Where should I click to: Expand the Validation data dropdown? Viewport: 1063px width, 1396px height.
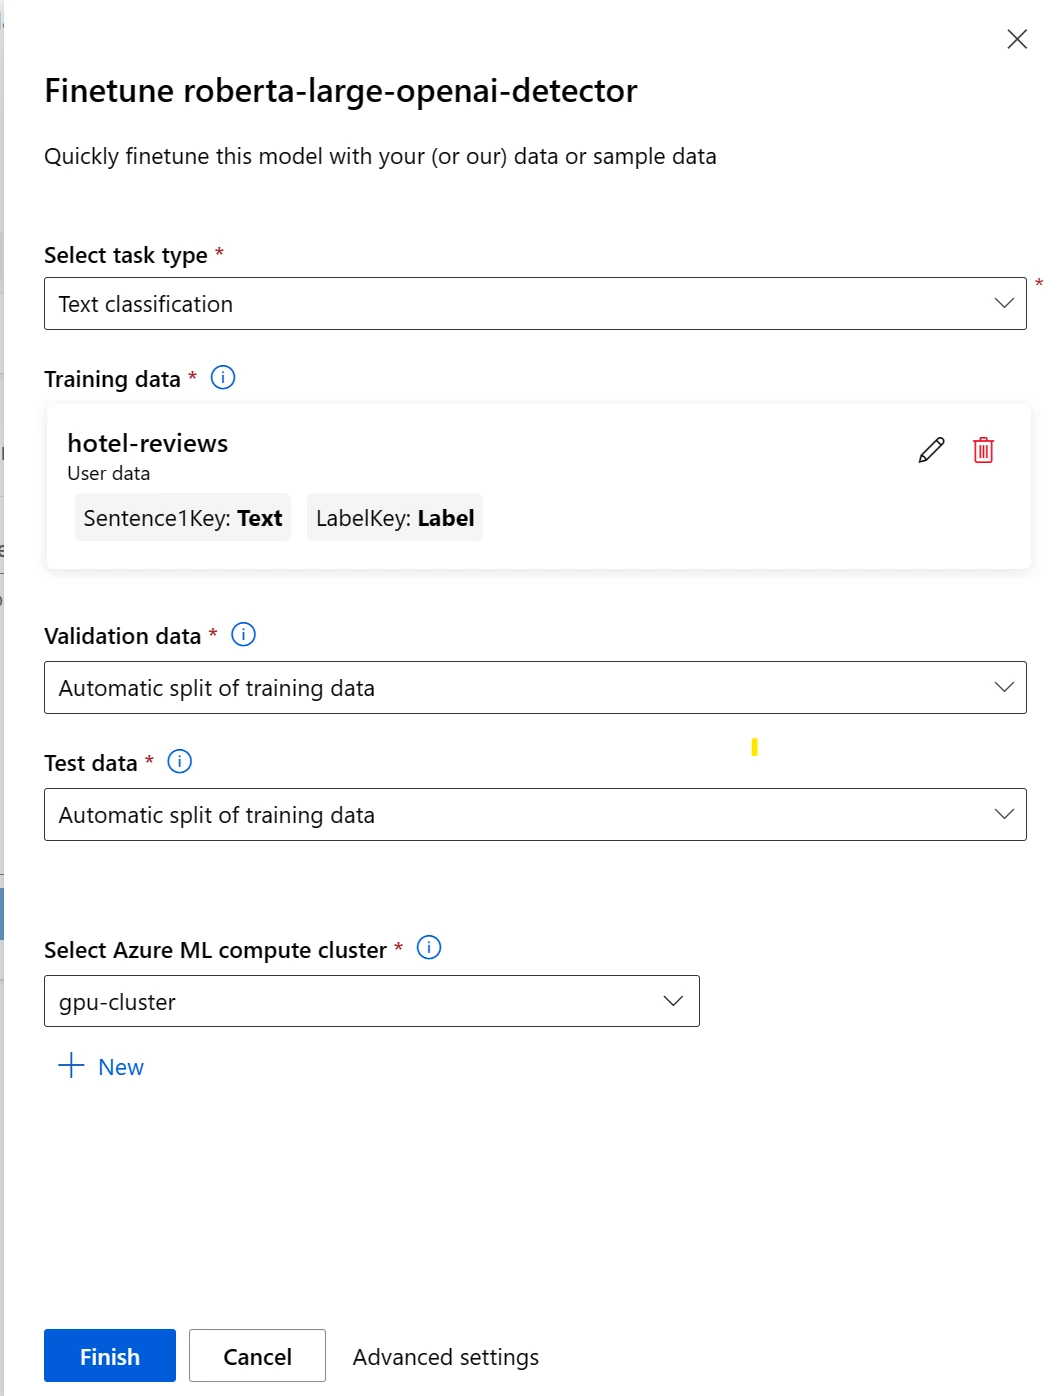point(1004,687)
